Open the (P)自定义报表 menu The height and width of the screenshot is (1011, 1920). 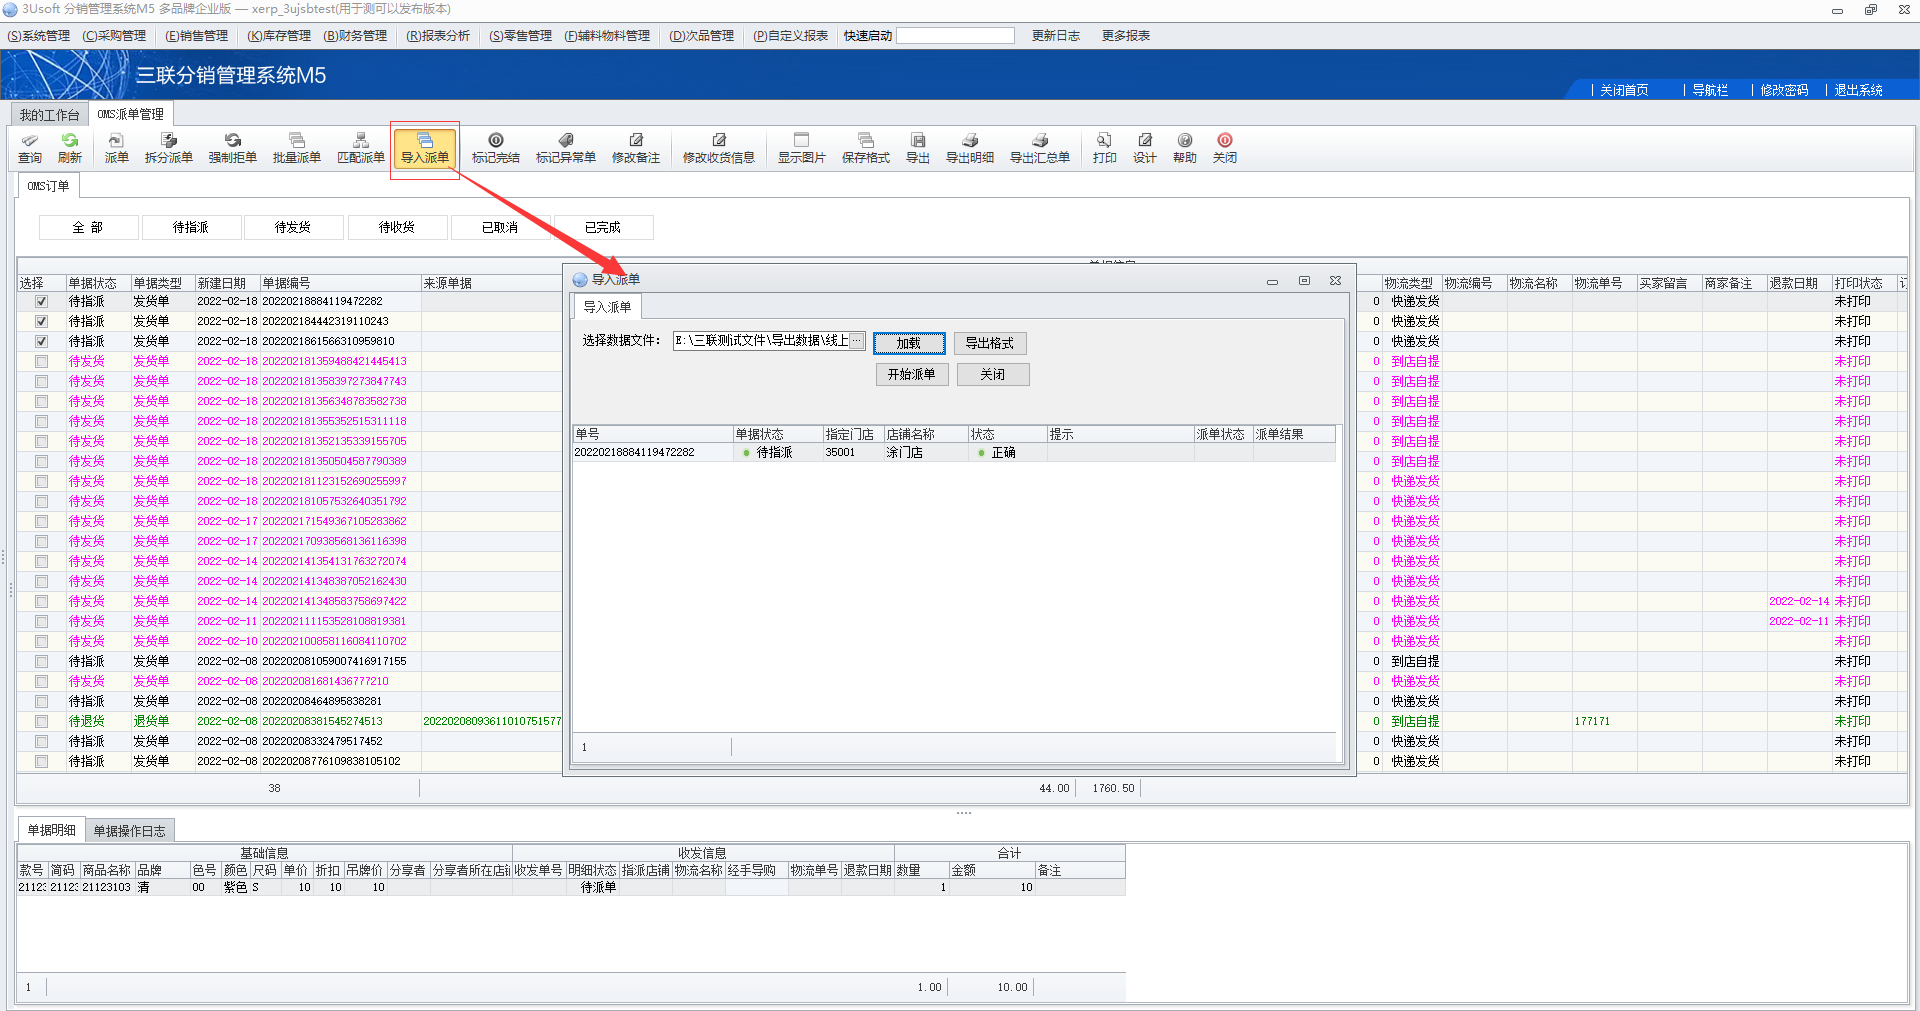click(x=790, y=36)
